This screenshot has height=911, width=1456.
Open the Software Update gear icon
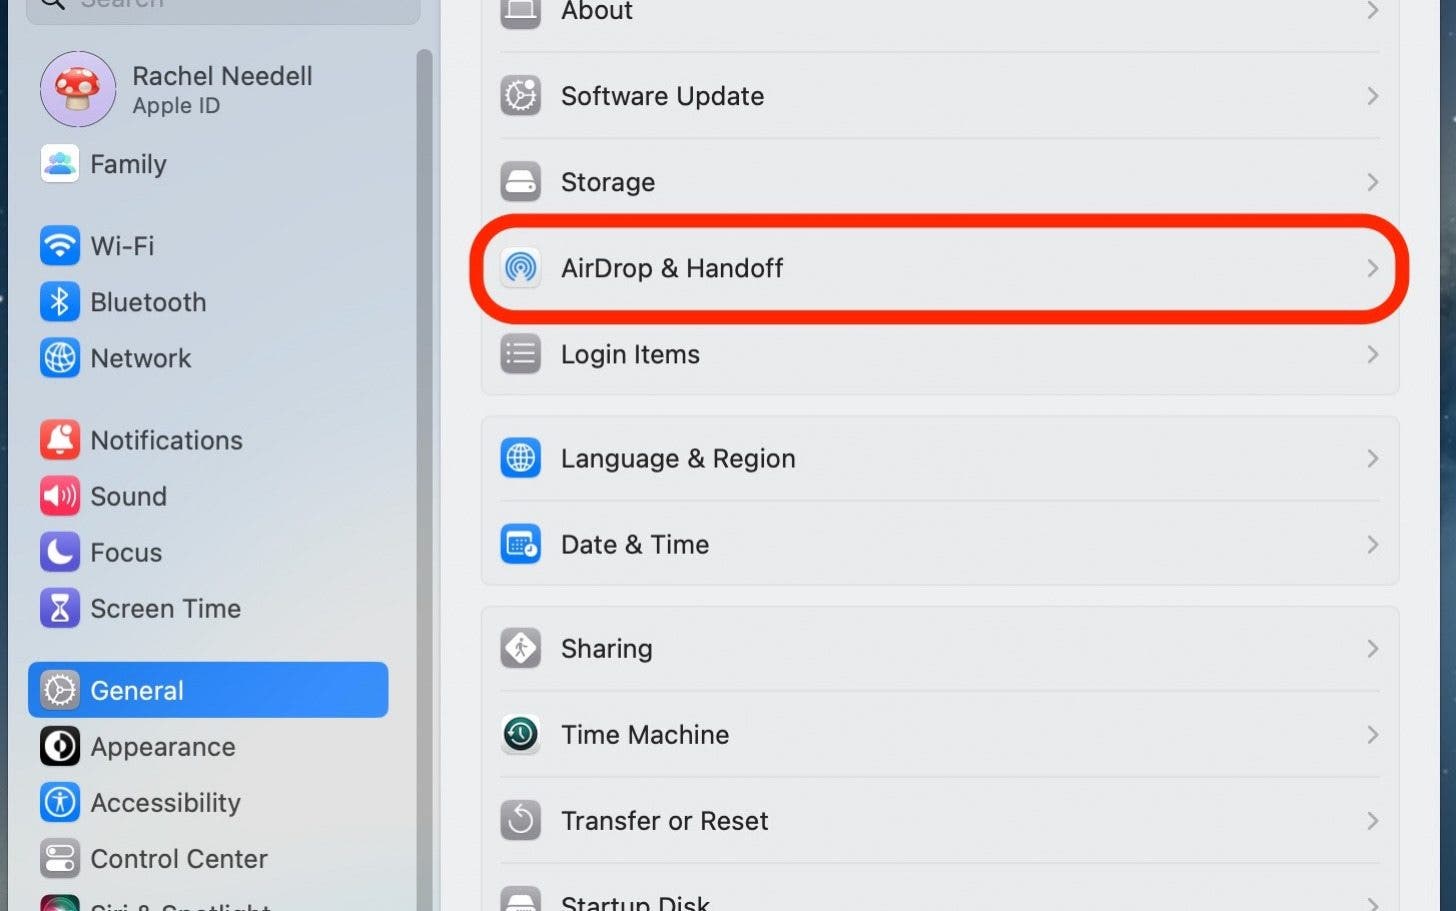[520, 96]
